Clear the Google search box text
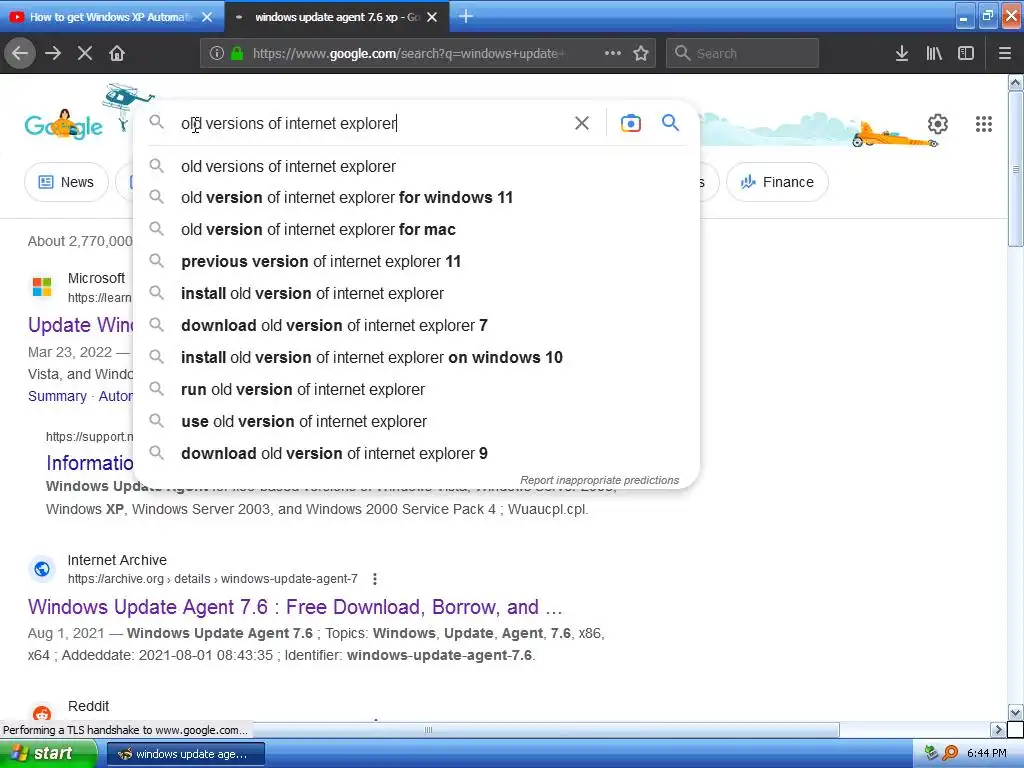The width and height of the screenshot is (1024, 768). 582,123
